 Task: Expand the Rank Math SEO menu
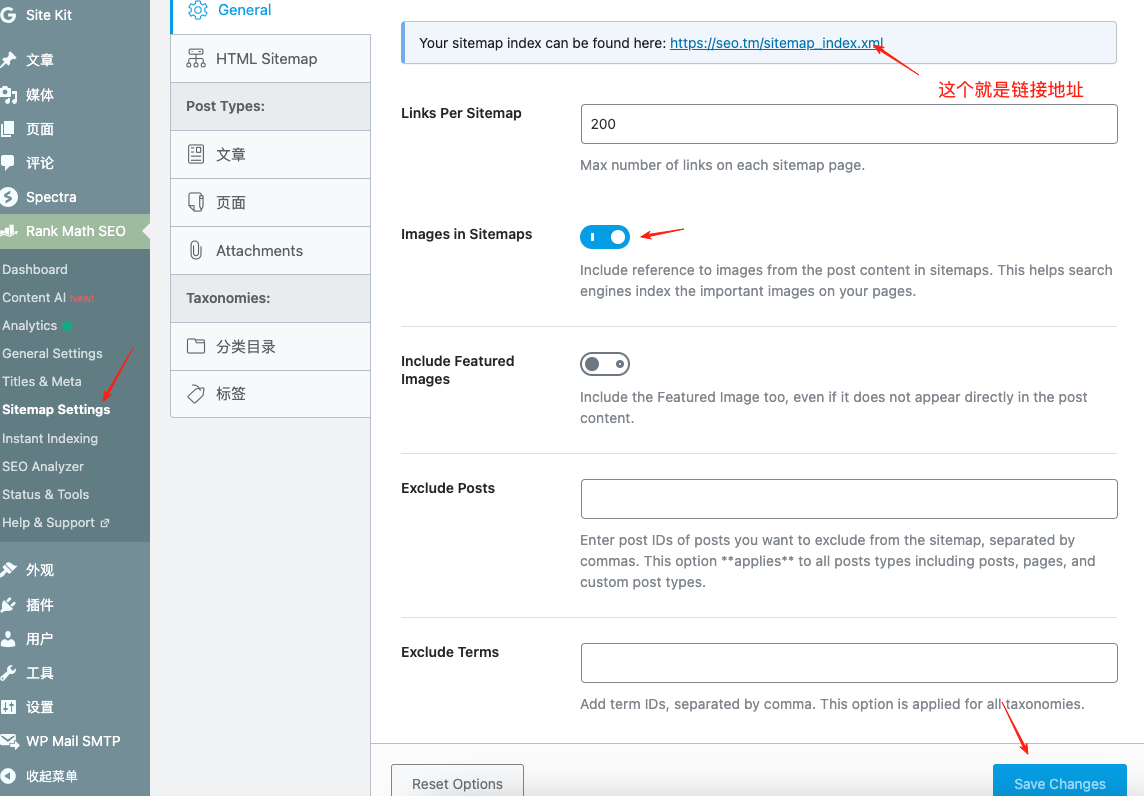[75, 231]
